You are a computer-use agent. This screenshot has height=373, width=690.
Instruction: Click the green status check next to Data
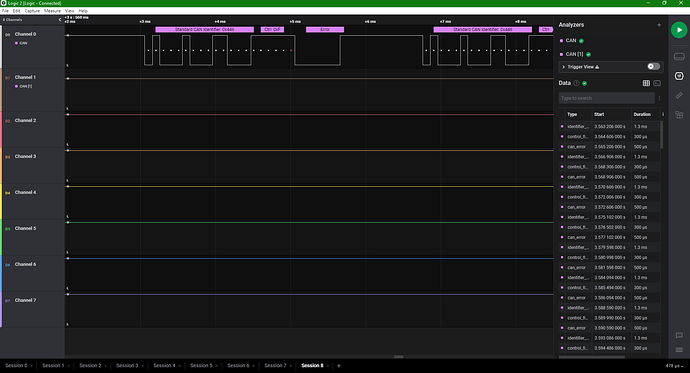[584, 83]
